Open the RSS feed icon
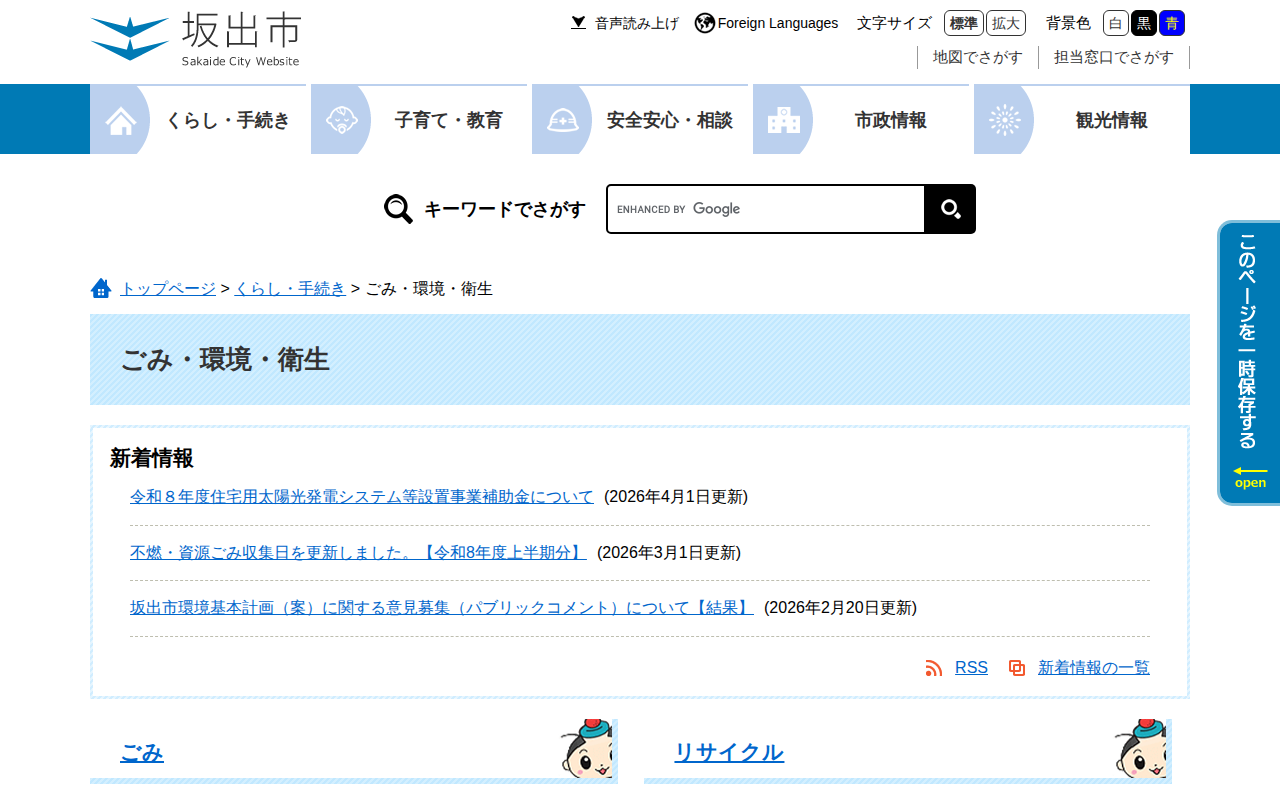 click(x=934, y=668)
